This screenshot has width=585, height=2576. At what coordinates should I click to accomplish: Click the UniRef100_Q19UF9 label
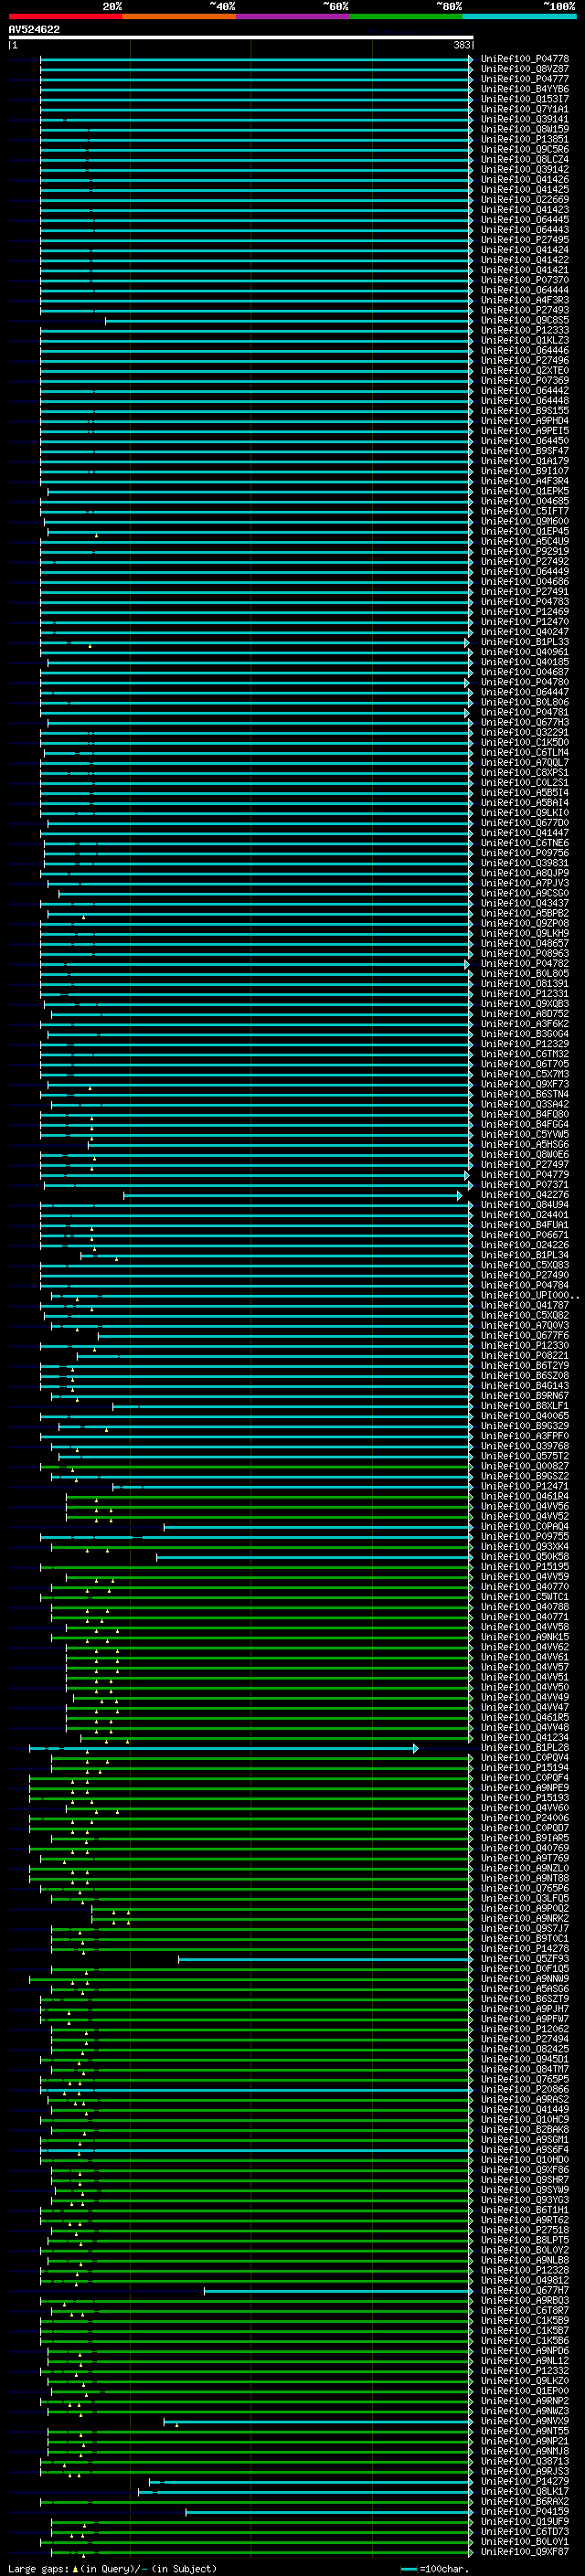click(524, 2522)
